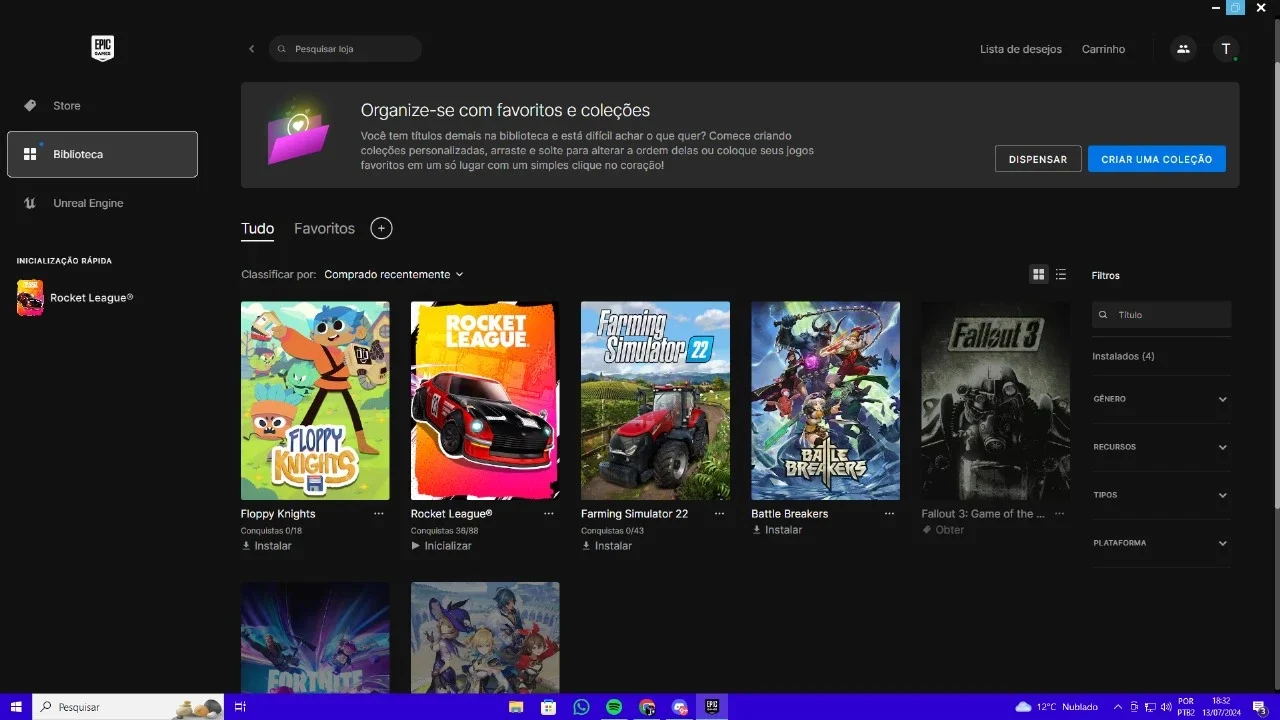1280x720 pixels.
Task: Open options menu for Floppy Knights
Action: (x=379, y=513)
